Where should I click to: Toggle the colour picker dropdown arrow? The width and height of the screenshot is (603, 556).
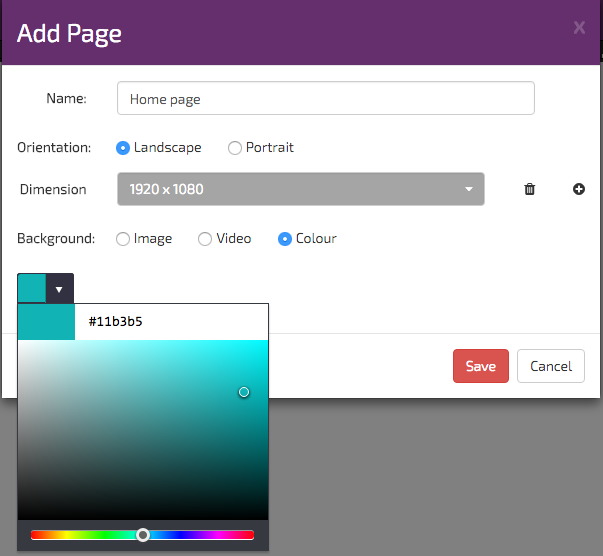pos(59,289)
